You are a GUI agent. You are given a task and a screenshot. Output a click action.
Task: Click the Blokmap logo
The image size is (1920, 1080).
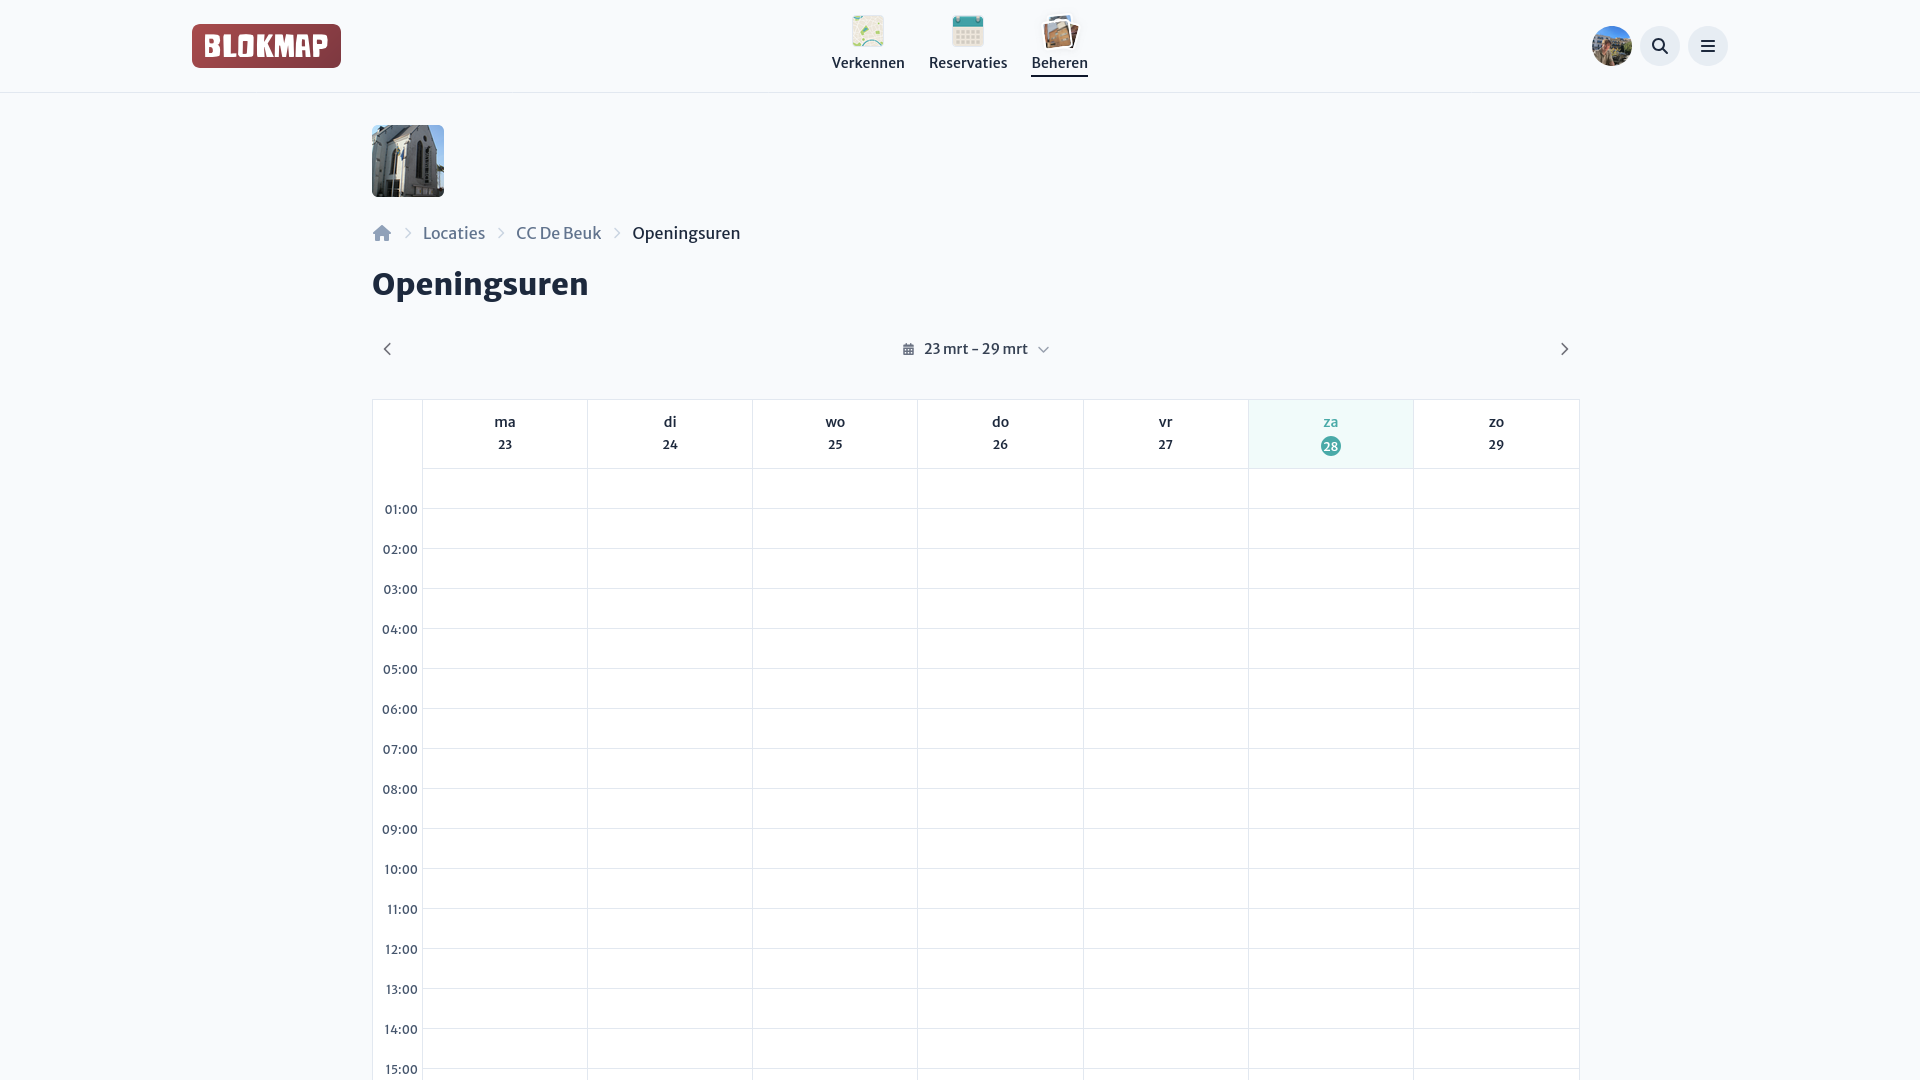[266, 46]
